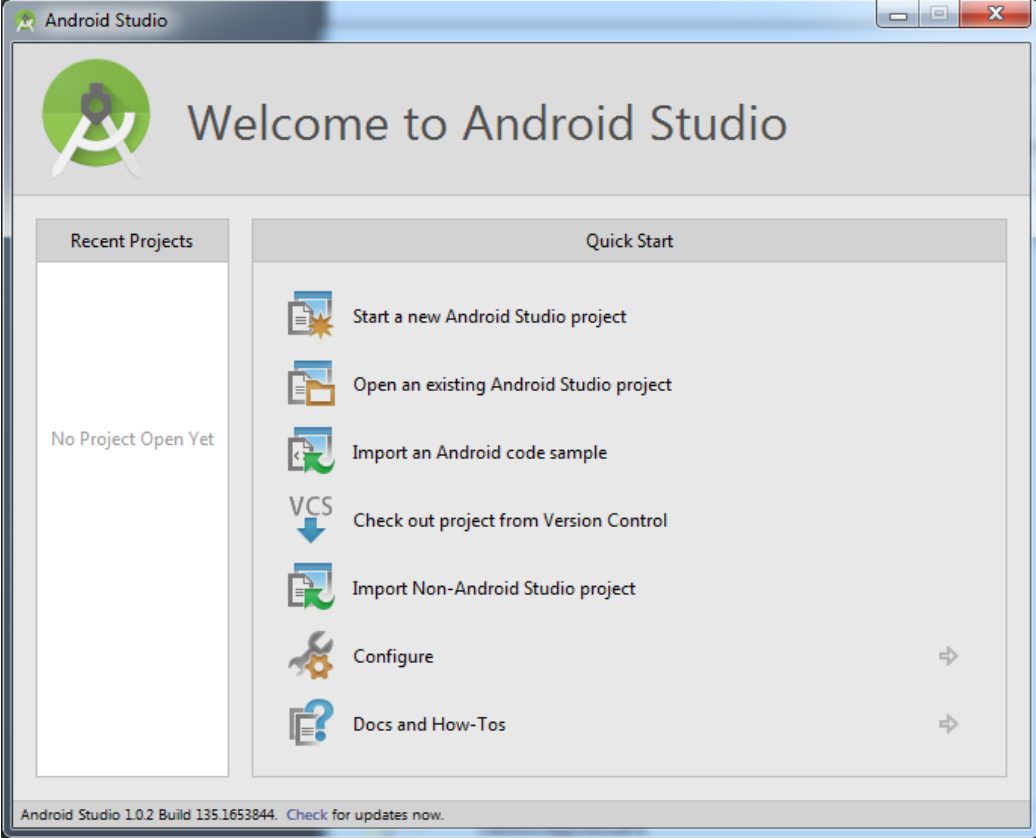Open the Configure entry label
Screen dimensions: 1036x838
(393, 656)
